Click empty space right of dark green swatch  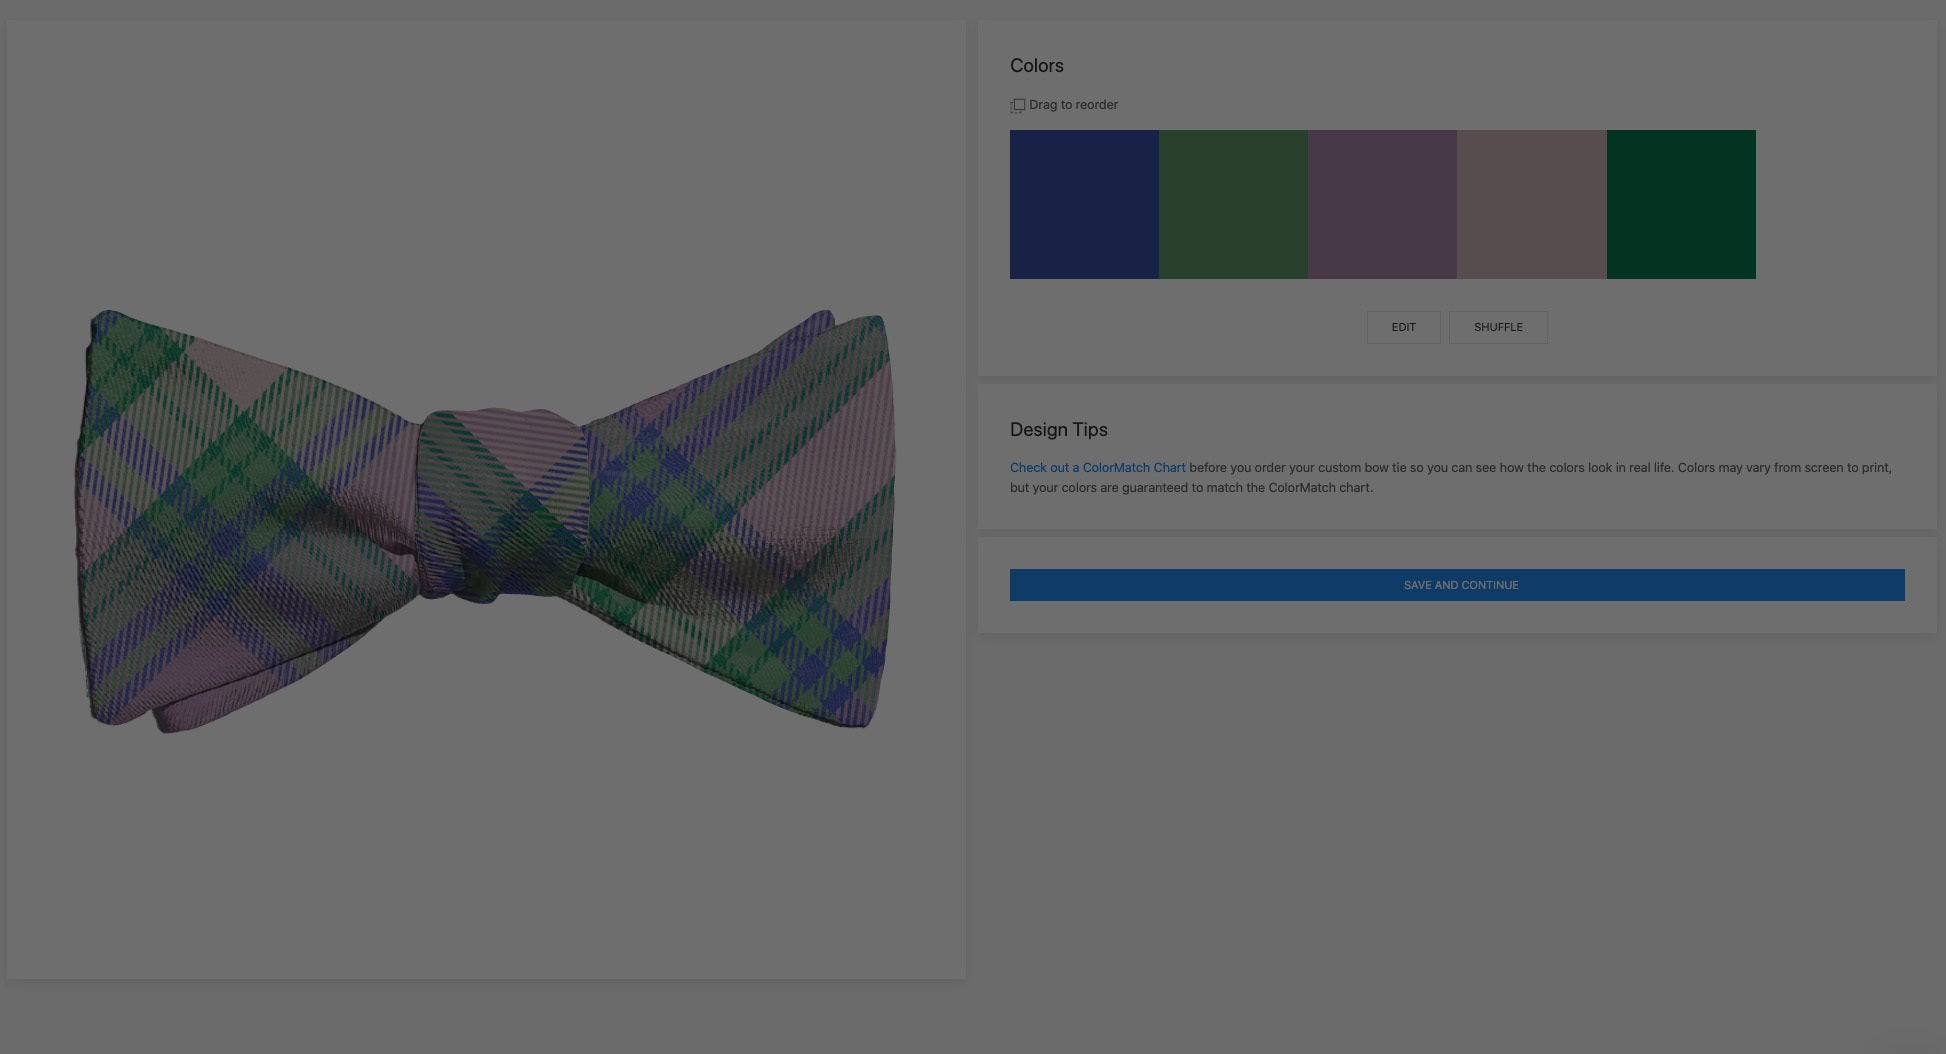coord(1840,204)
